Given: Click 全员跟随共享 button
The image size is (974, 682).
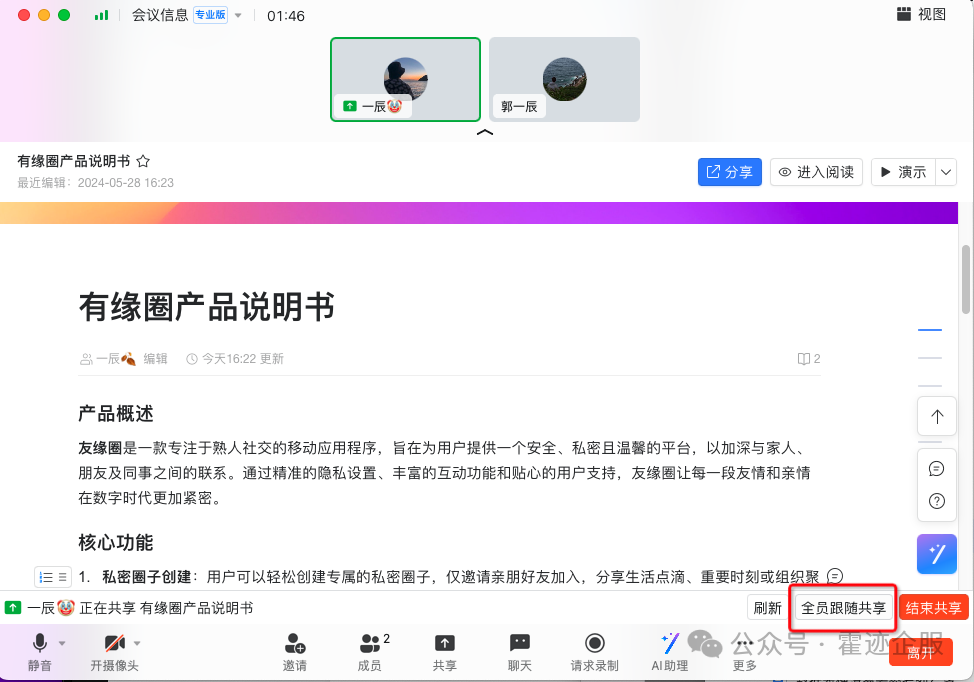Looking at the screenshot, I should point(843,608).
